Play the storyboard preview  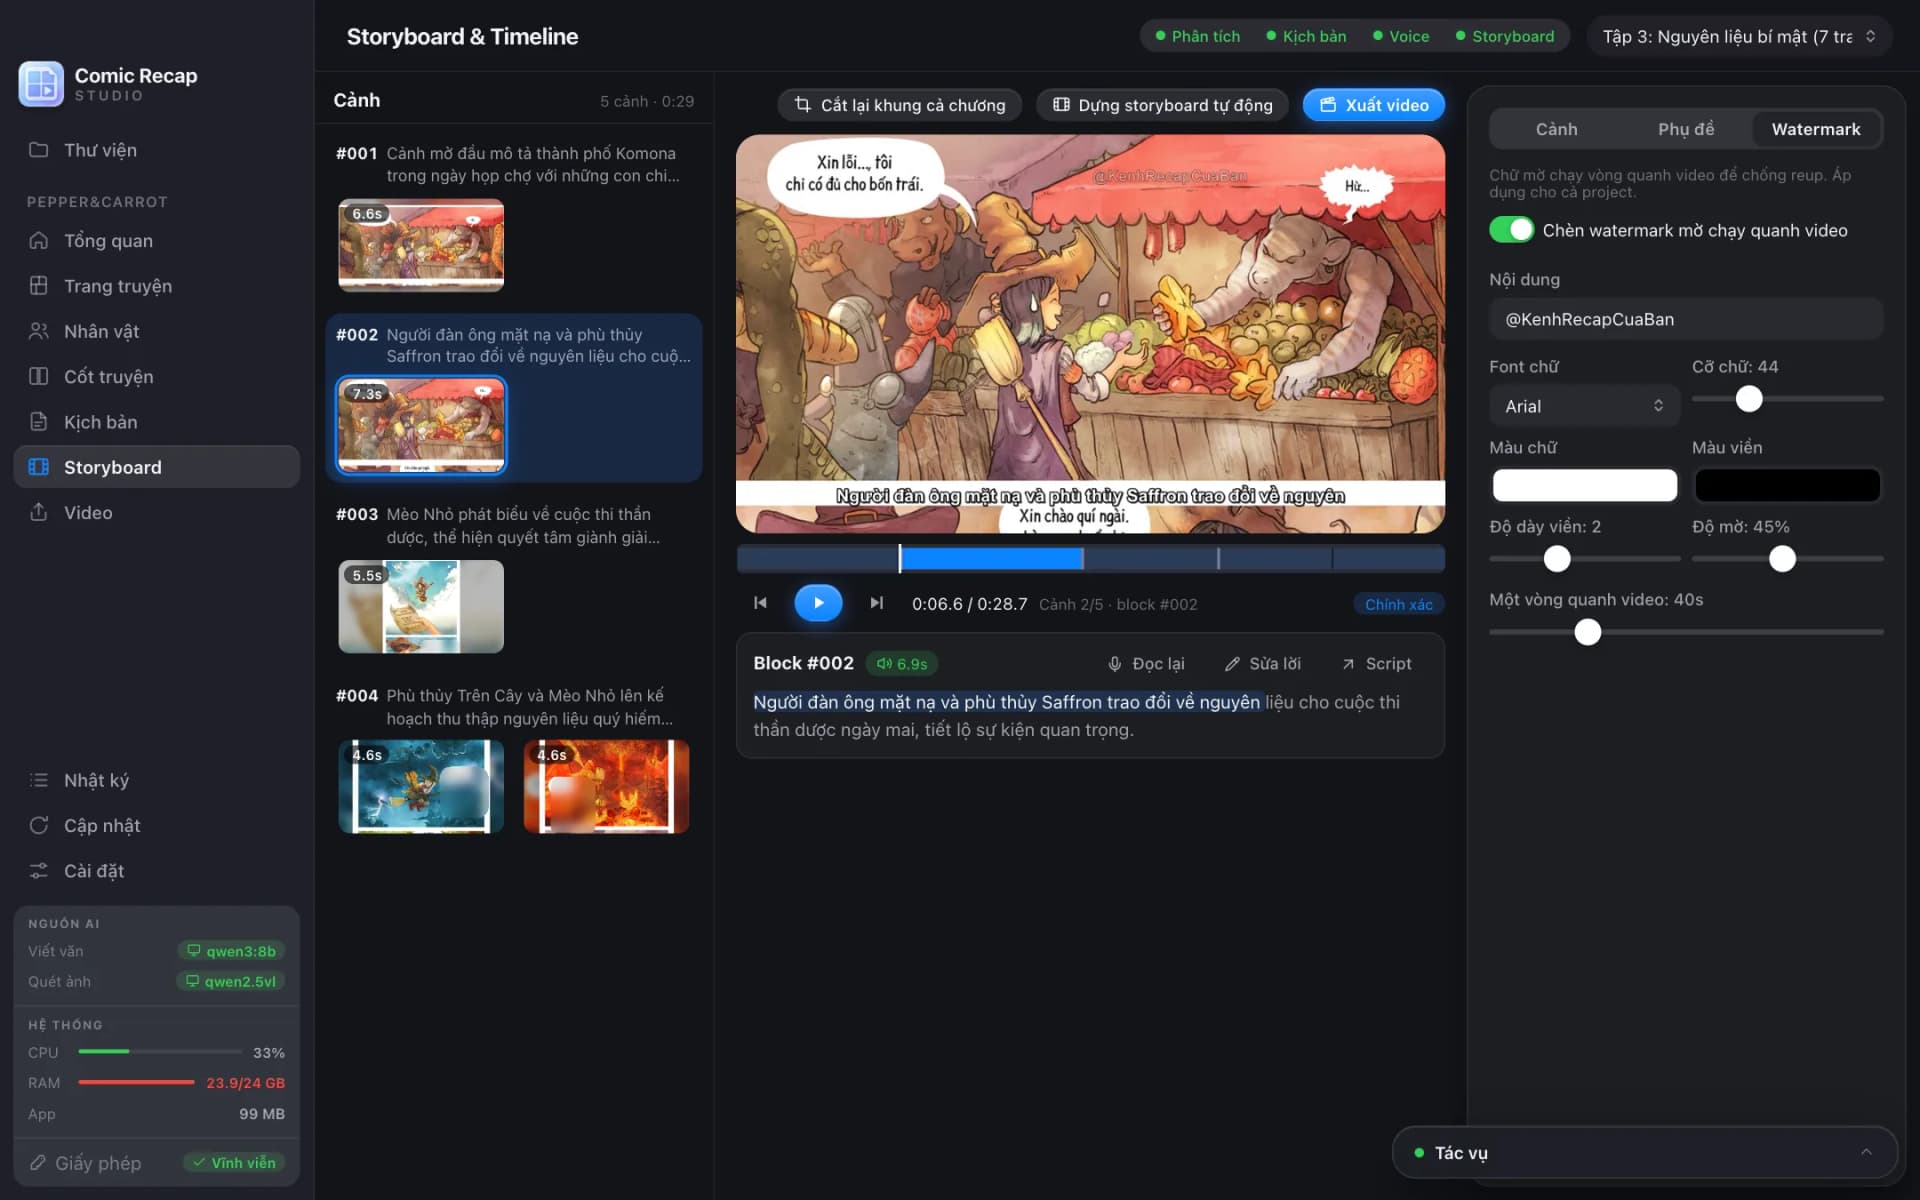pos(818,603)
